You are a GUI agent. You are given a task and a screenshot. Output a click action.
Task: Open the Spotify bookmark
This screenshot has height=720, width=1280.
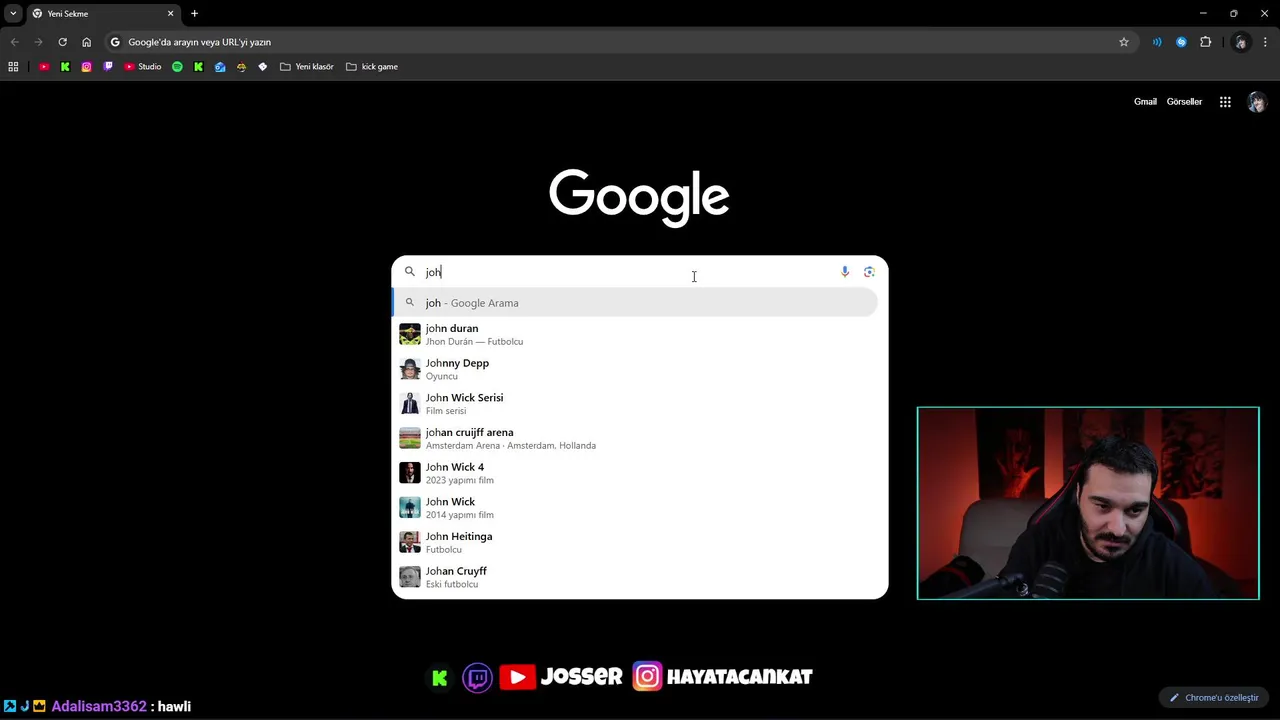[177, 67]
